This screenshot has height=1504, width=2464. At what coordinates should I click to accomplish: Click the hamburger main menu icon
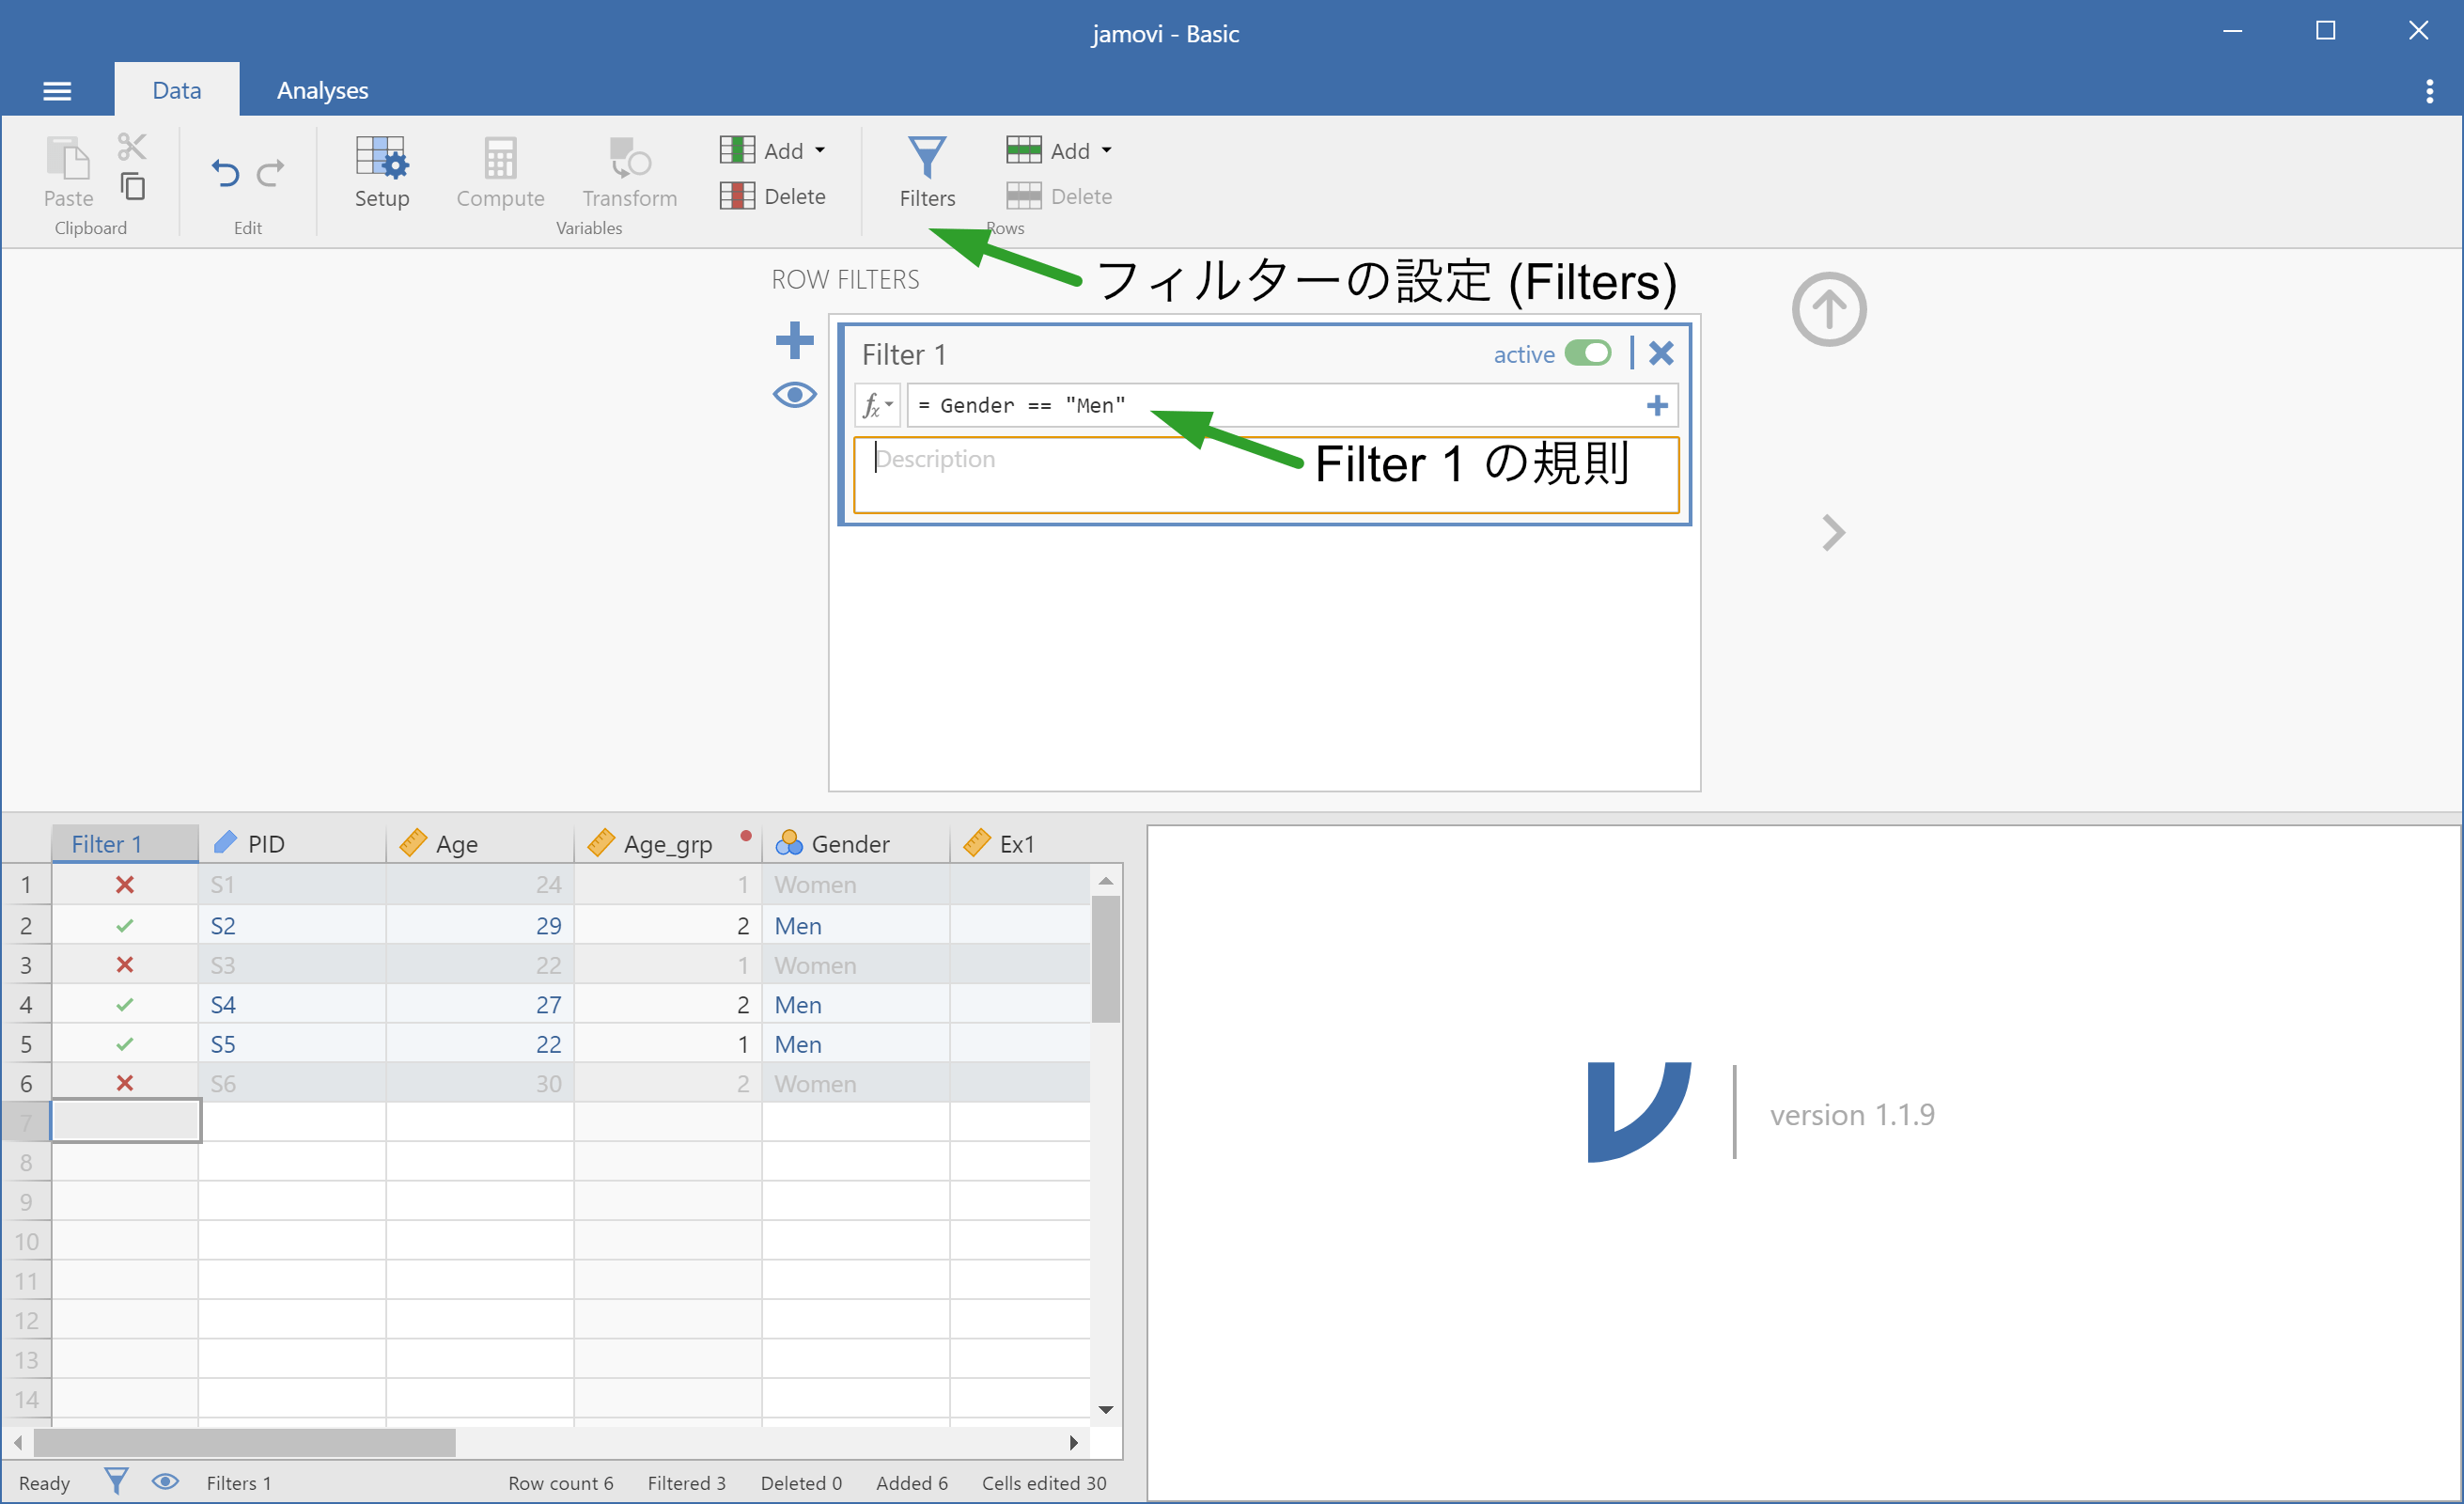pos(57,91)
